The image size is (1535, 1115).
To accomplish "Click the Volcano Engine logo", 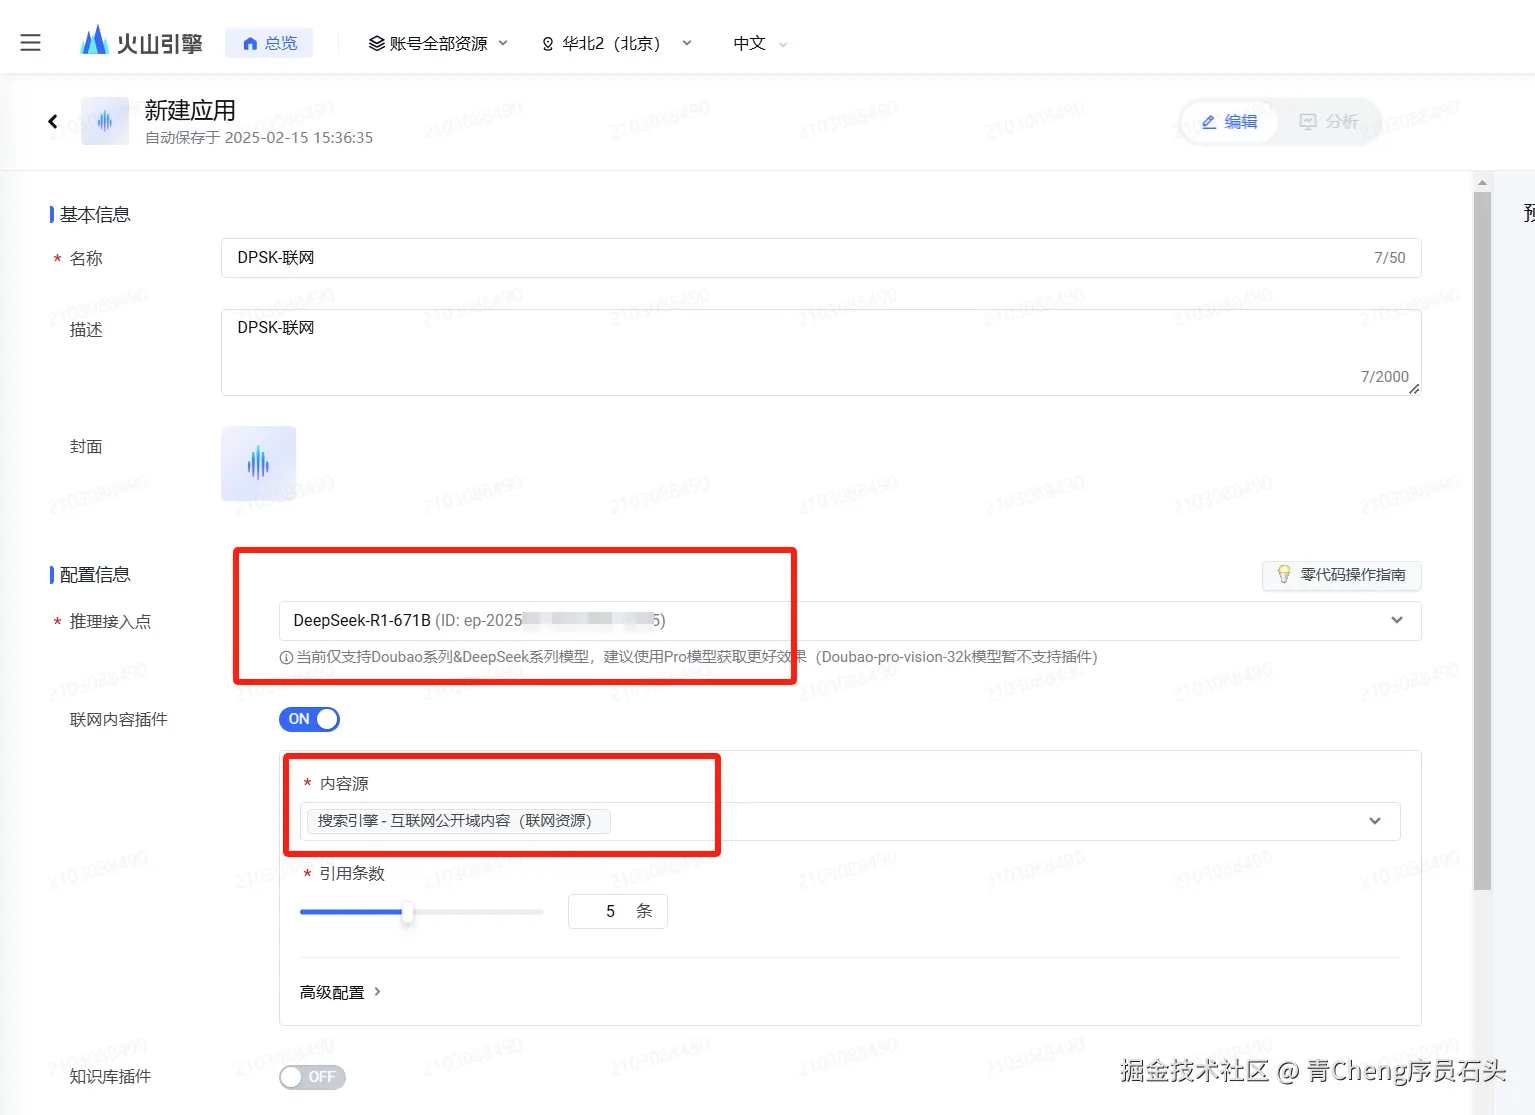I will 141,42.
